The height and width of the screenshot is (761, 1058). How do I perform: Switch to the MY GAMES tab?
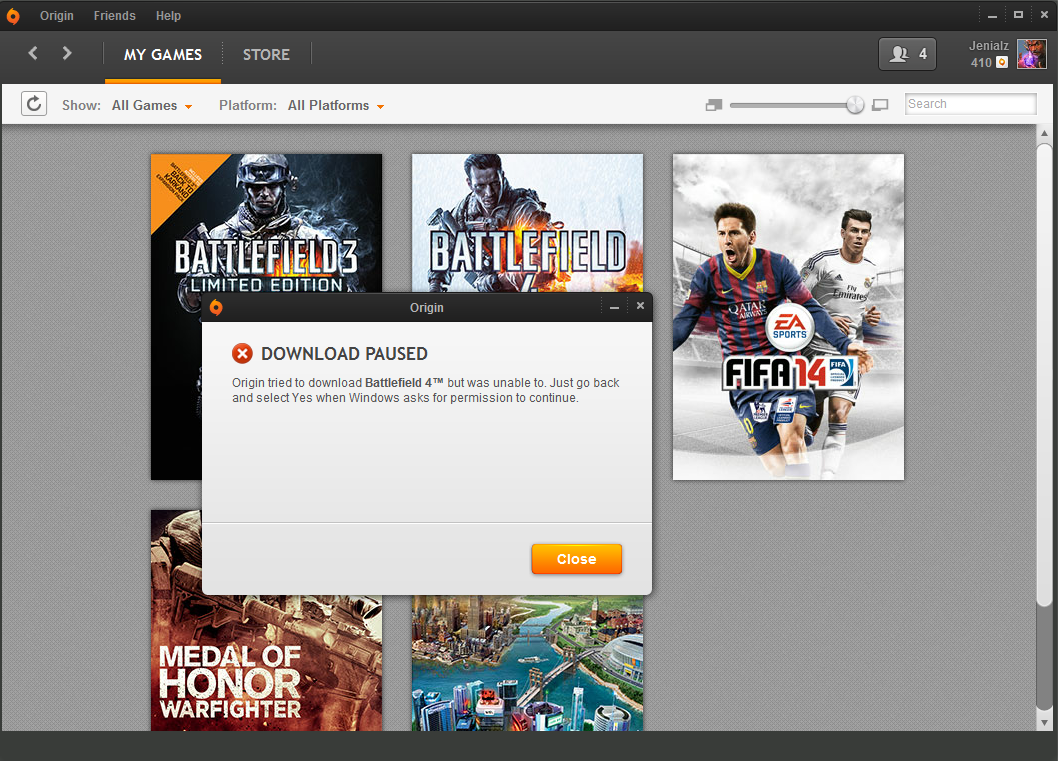click(163, 55)
